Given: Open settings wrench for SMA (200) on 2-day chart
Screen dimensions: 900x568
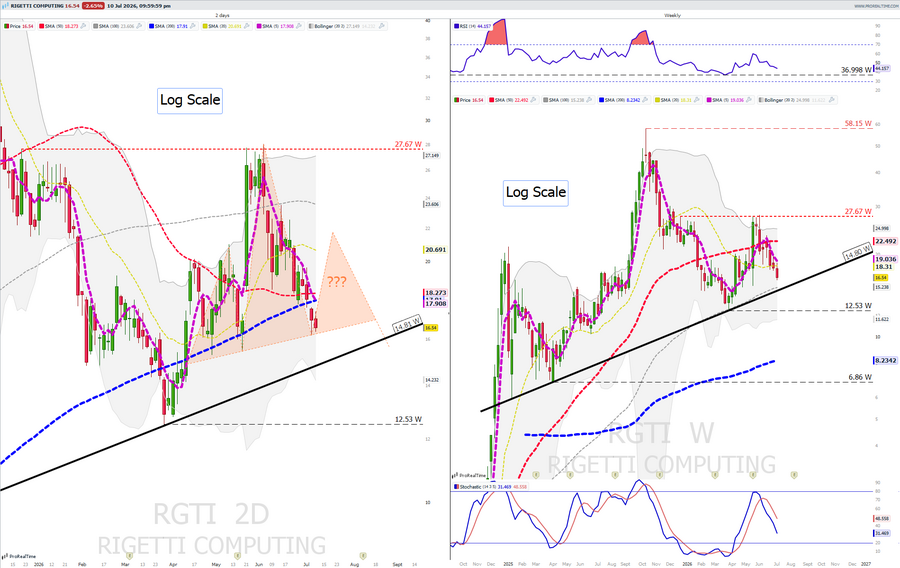Looking at the screenshot, I should click(x=193, y=26).
